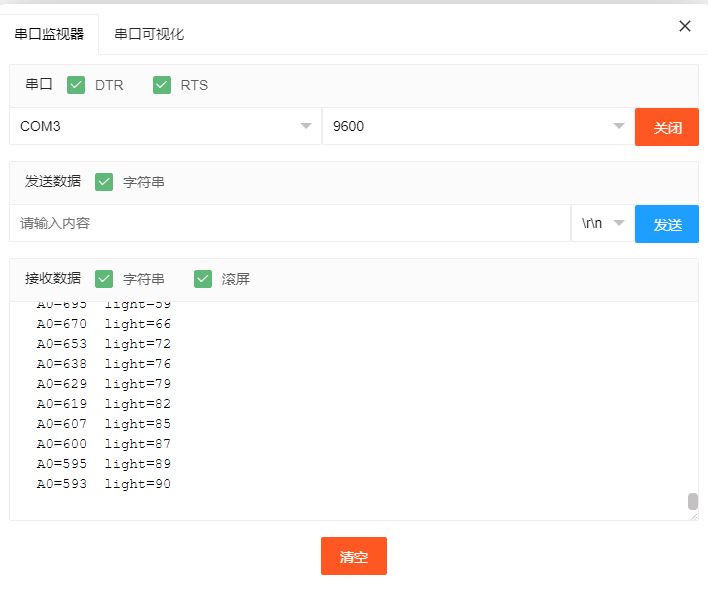The width and height of the screenshot is (708, 600).
Task: Toggle 字符串 checkbox beside 接收数据
Action: click(x=104, y=279)
